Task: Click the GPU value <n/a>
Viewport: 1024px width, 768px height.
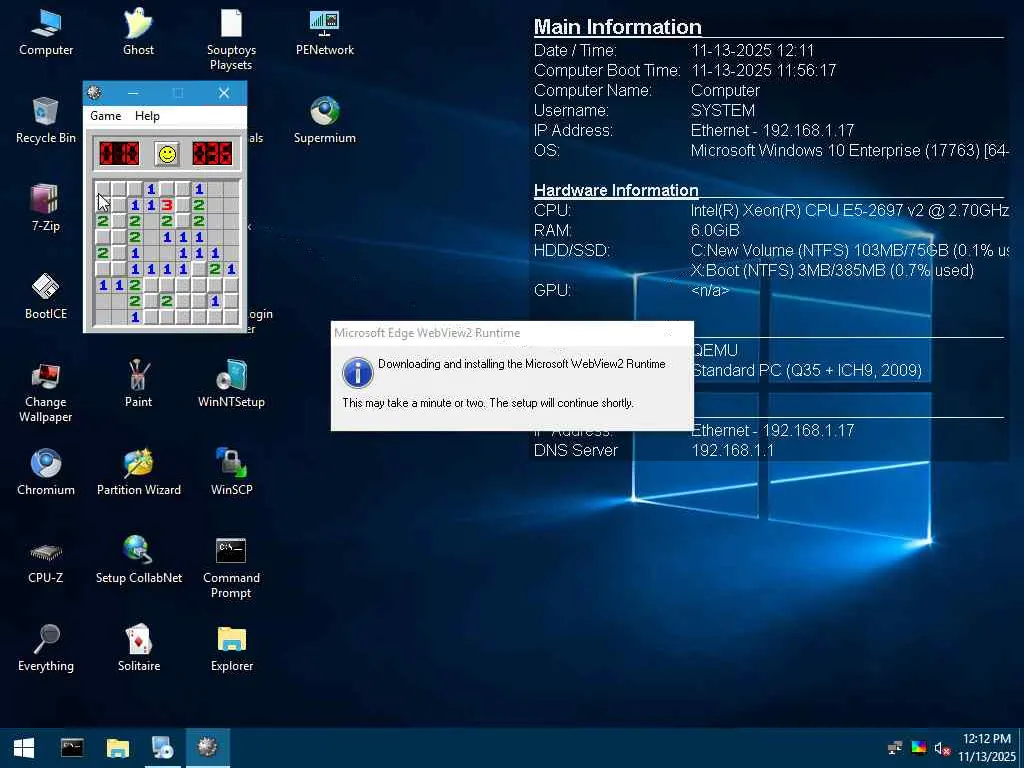Action: tap(710, 290)
